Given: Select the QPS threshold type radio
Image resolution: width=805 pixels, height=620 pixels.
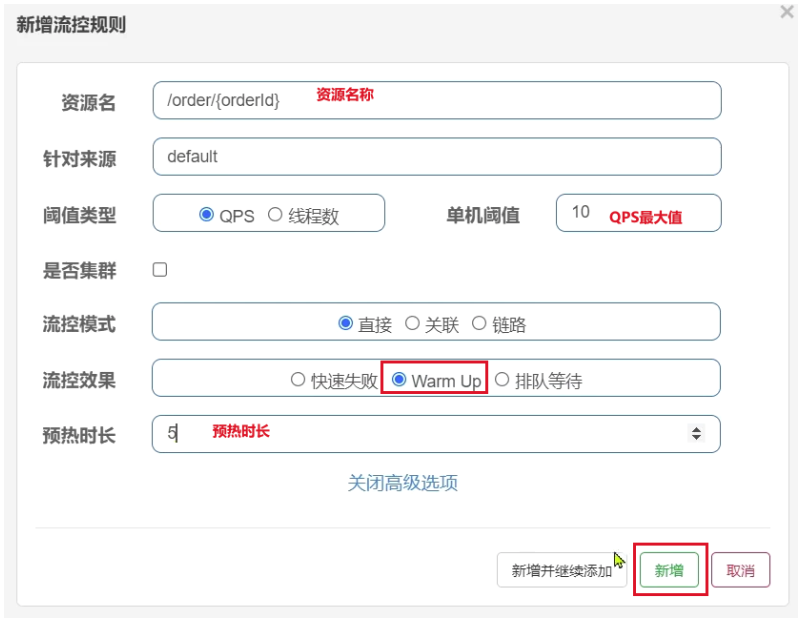Looking at the screenshot, I should coord(206,214).
